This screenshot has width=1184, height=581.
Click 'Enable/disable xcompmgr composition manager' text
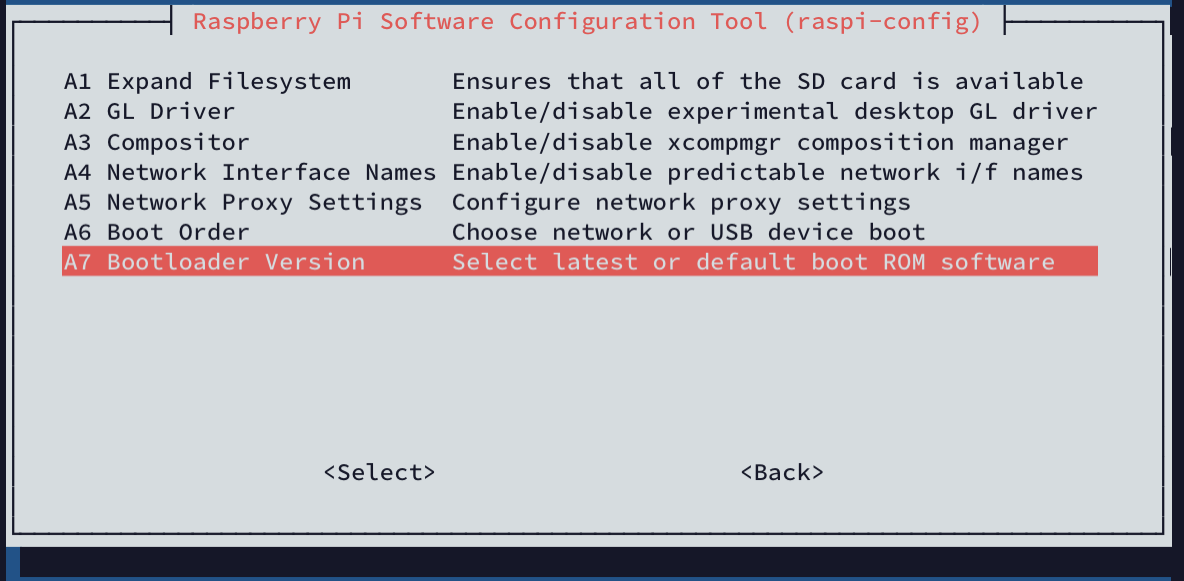point(760,142)
